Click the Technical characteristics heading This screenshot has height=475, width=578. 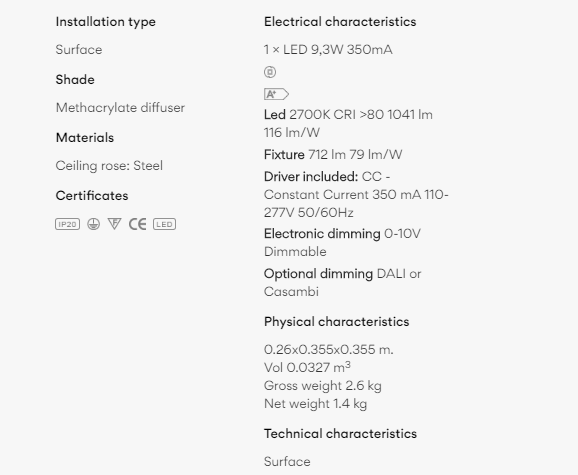coord(340,434)
